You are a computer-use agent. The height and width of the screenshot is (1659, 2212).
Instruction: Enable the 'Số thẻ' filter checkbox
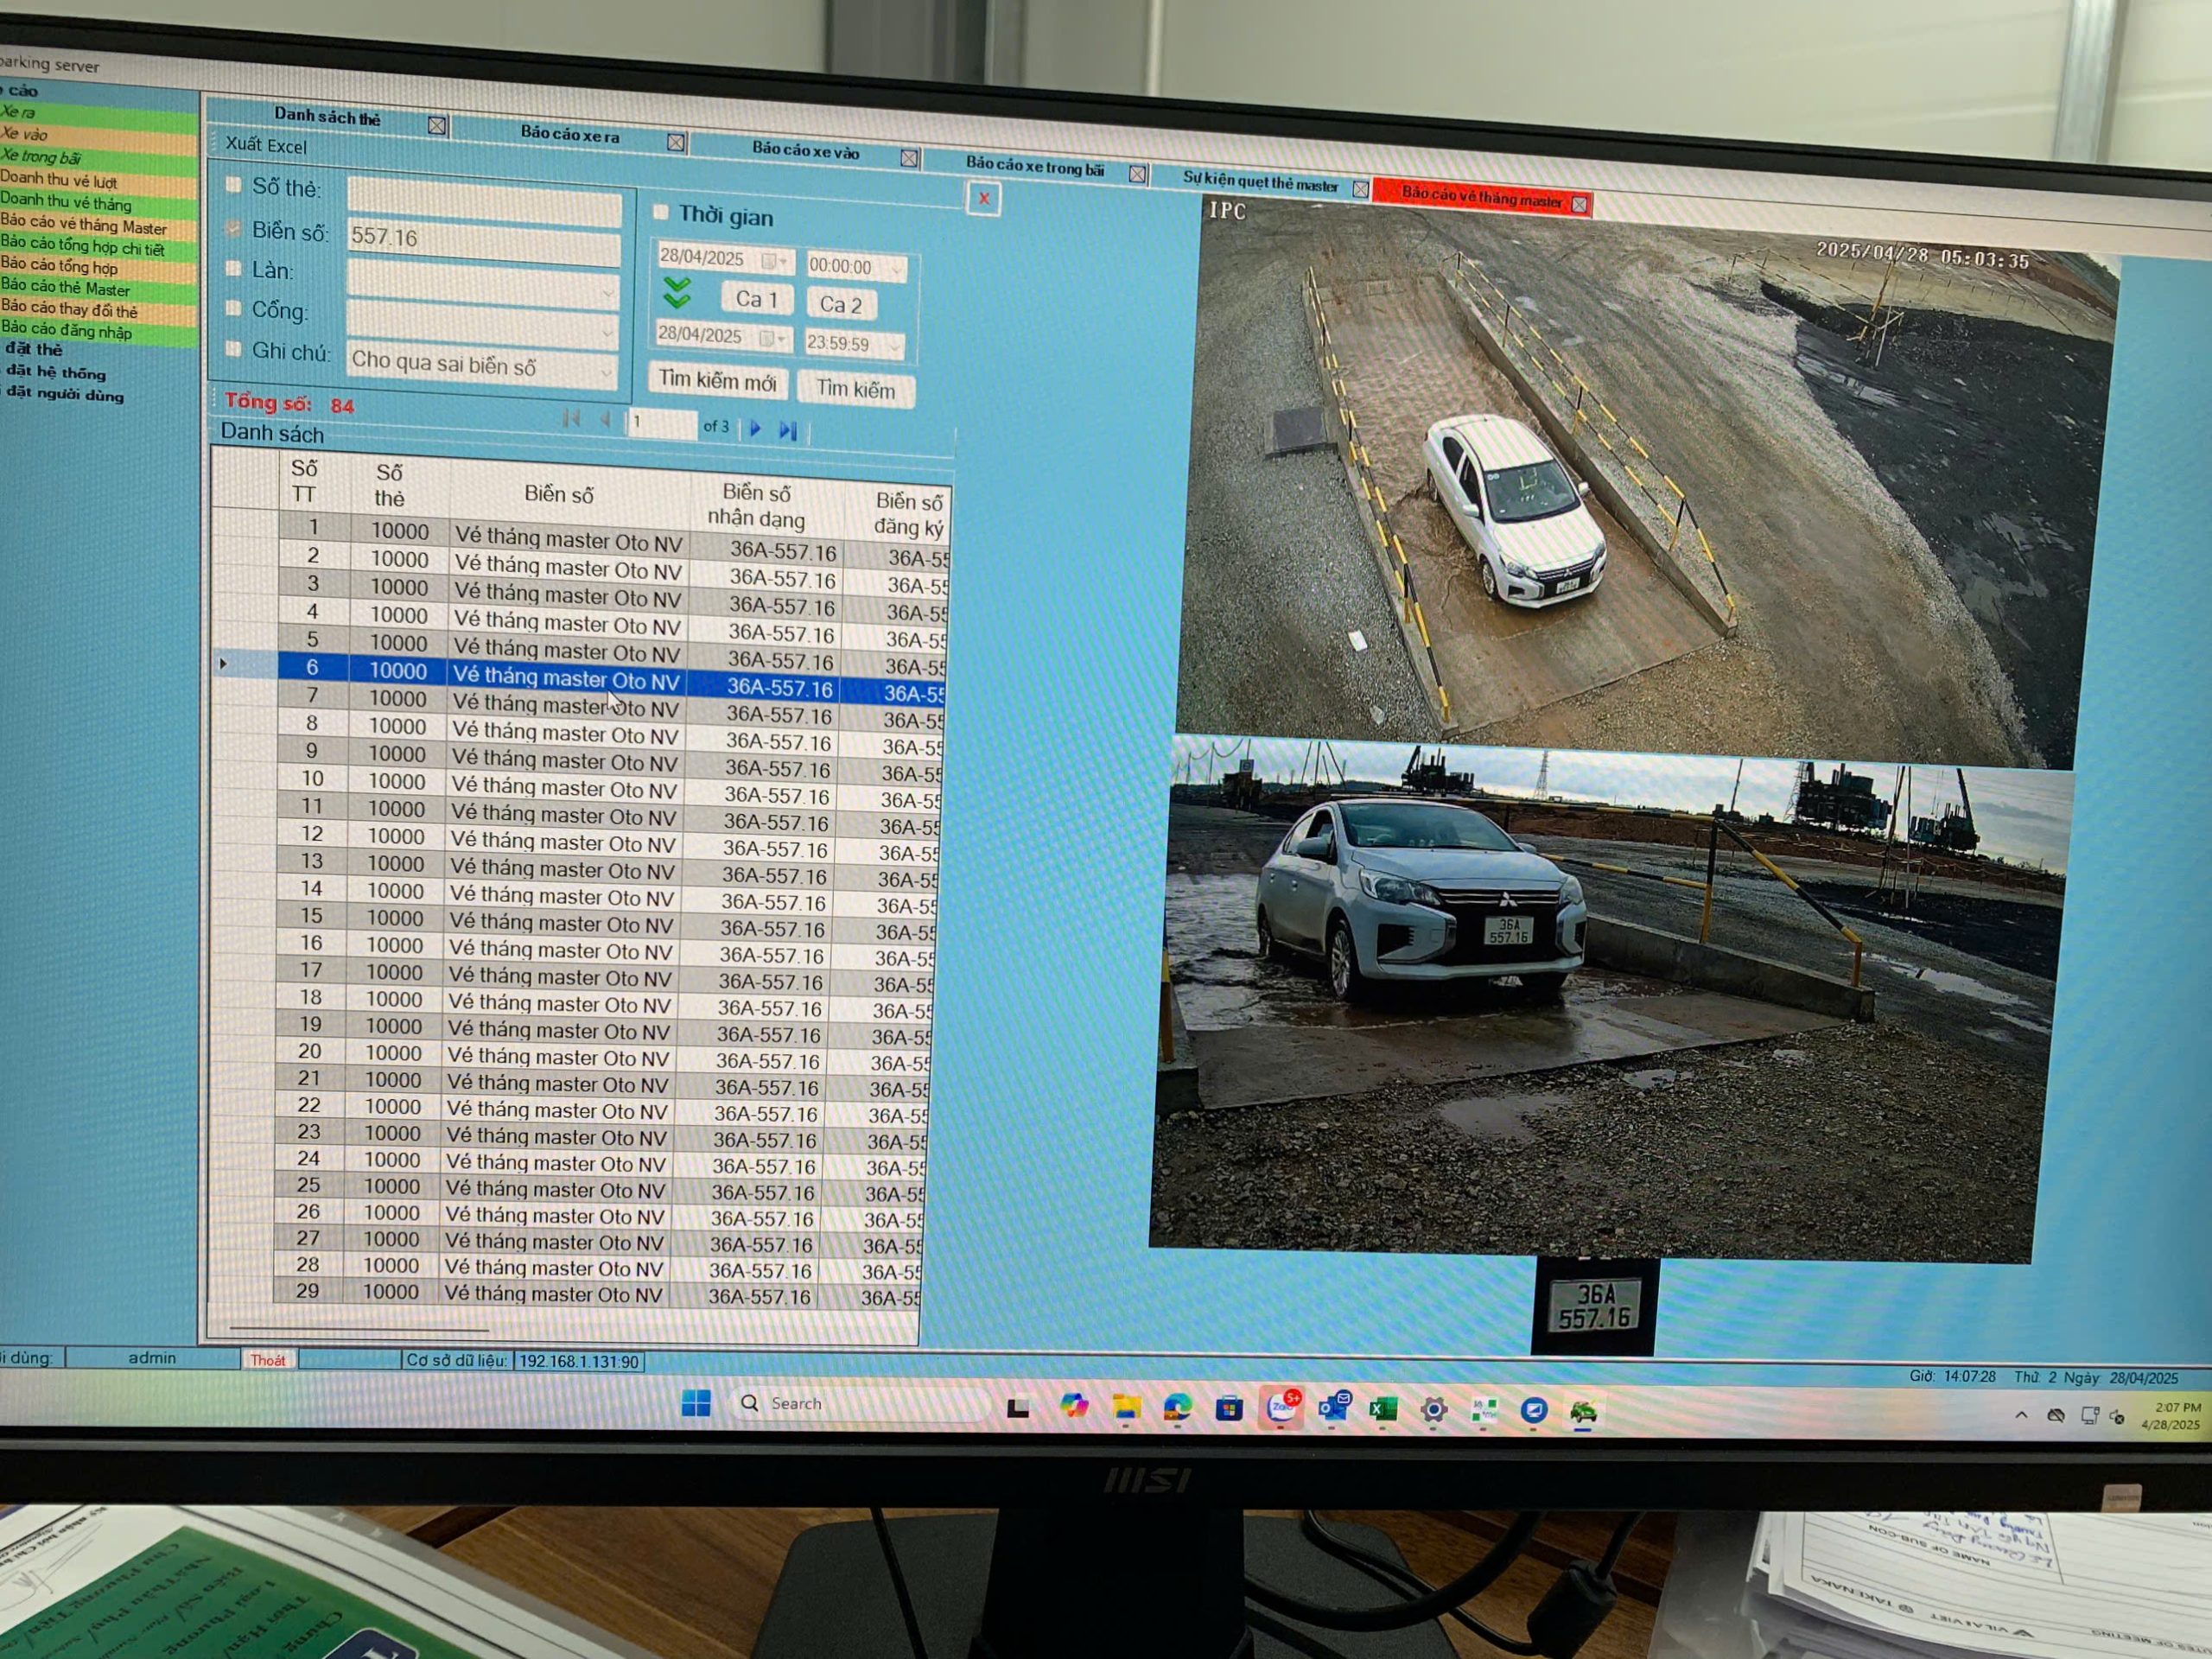233,185
